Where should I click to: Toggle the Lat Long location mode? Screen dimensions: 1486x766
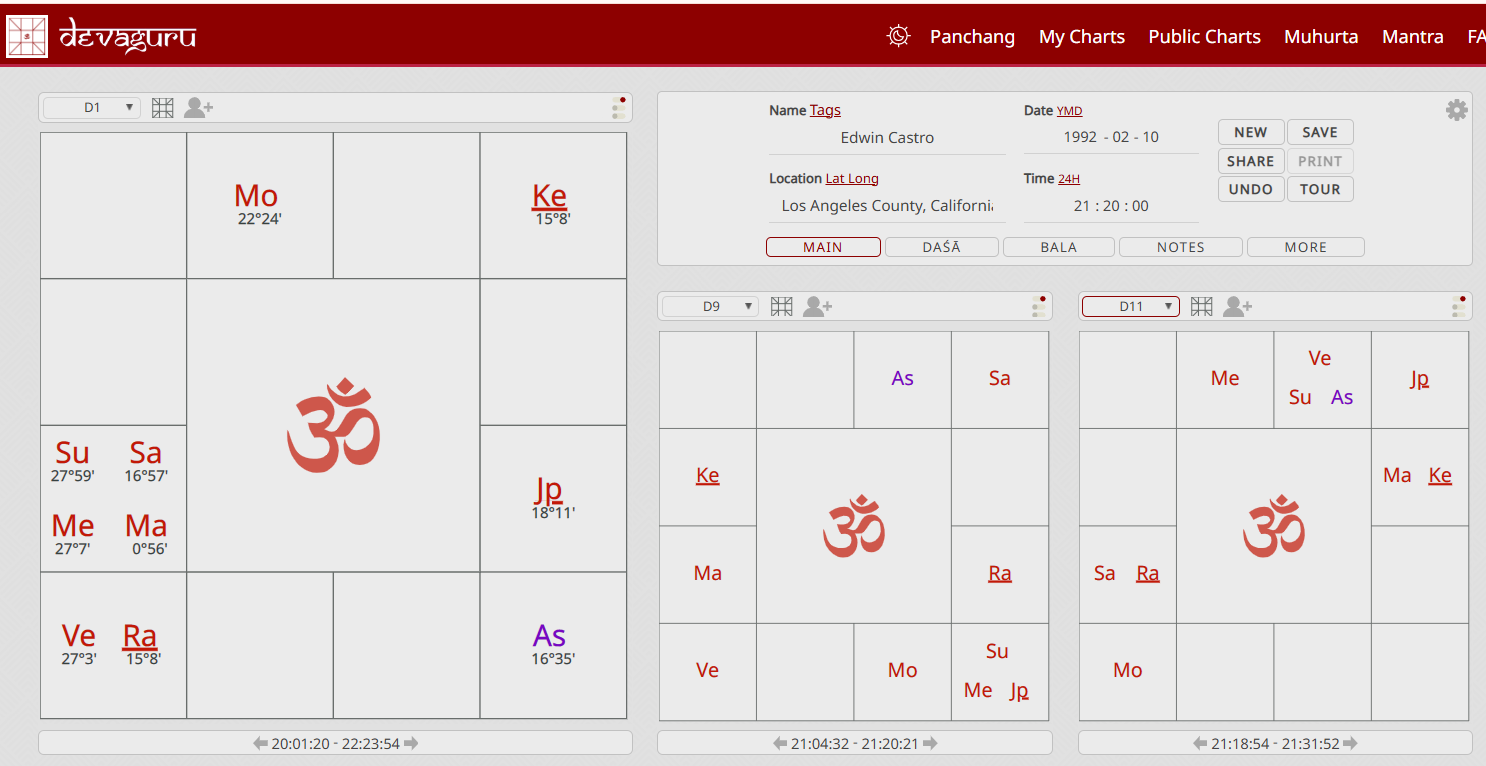(x=851, y=179)
